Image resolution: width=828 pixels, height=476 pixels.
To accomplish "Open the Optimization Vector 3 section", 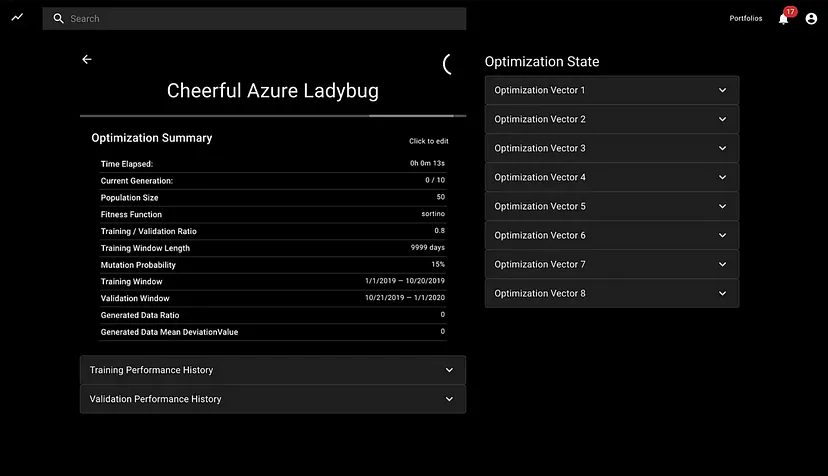I will tap(611, 148).
